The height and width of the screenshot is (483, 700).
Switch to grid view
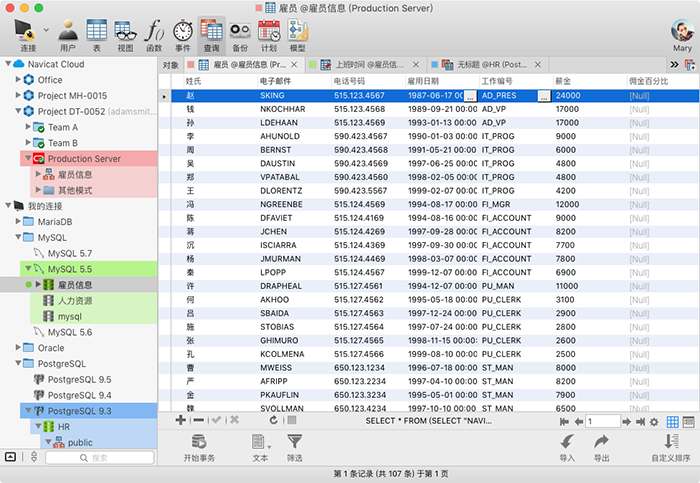point(673,422)
